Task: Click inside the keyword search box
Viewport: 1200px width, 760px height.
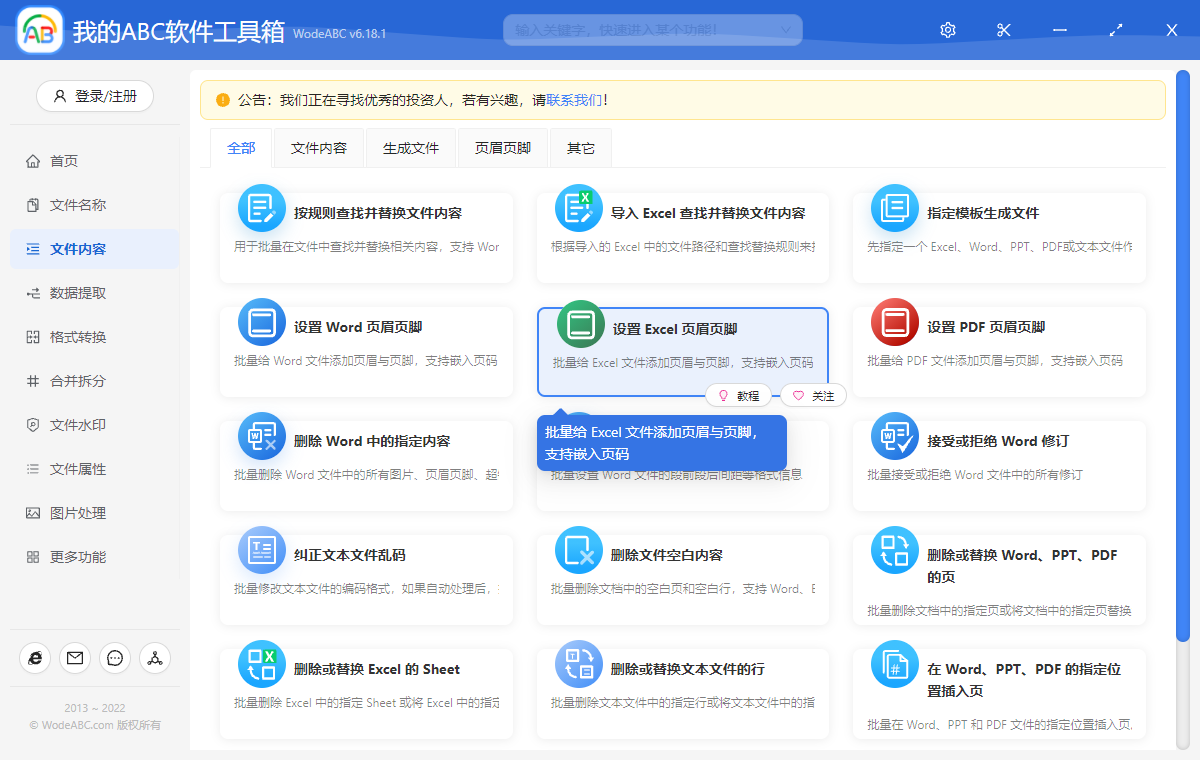Action: [652, 30]
